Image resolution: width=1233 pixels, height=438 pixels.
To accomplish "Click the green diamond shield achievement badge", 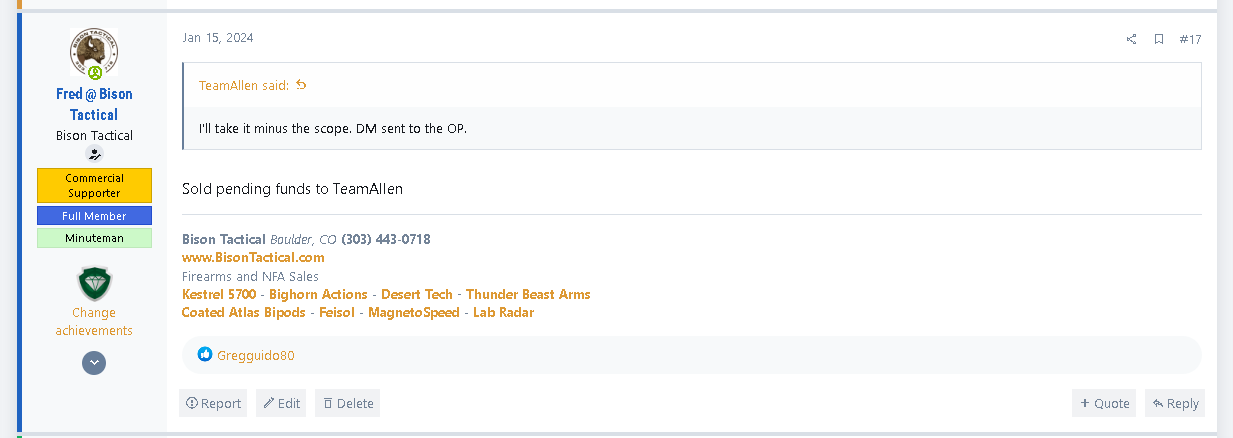I will [x=94, y=283].
